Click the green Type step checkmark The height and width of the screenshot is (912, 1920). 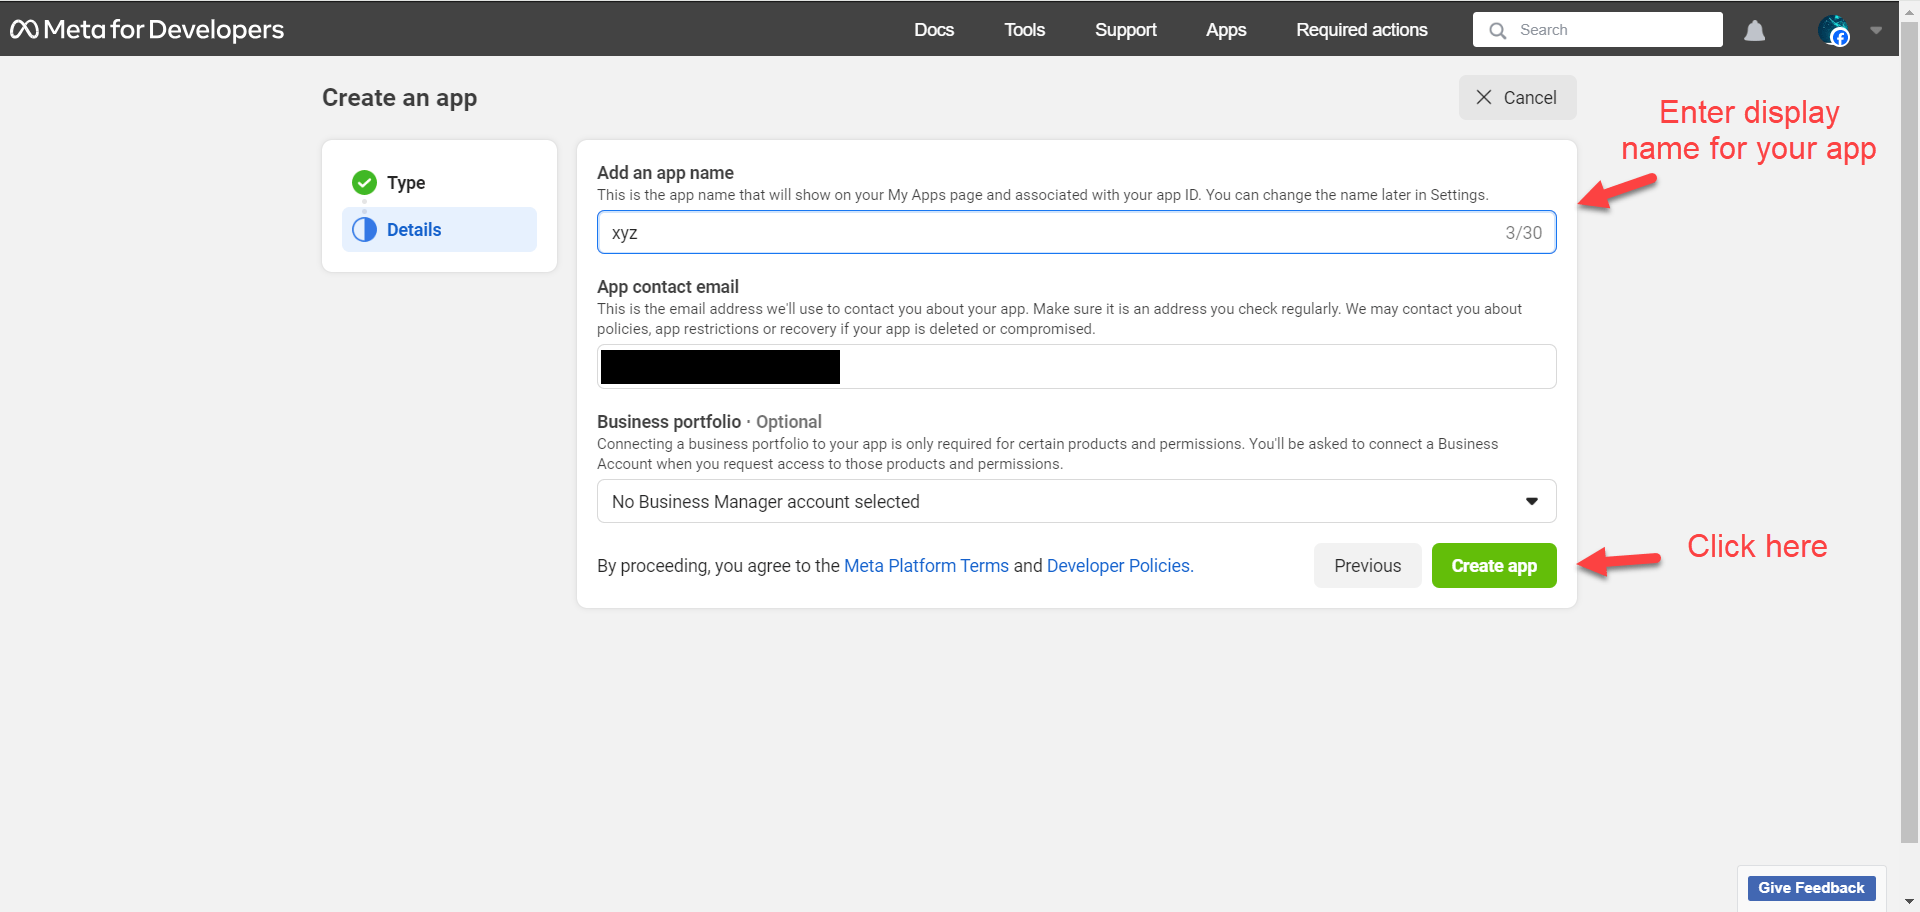coord(364,182)
